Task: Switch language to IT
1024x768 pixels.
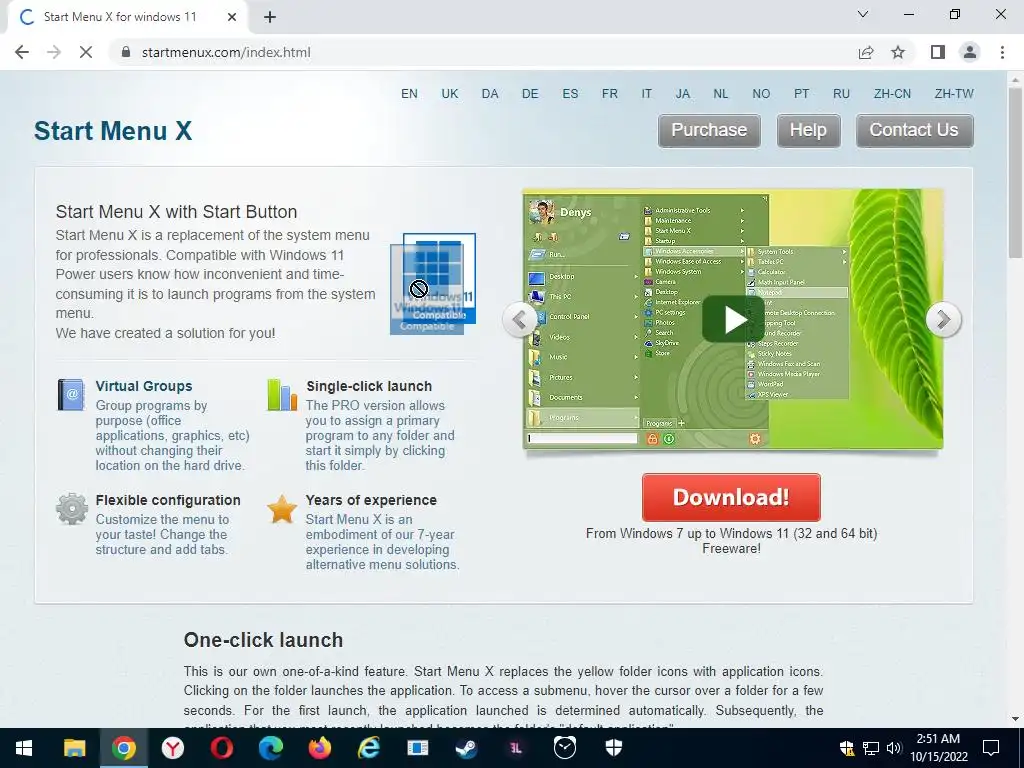Action: [647, 93]
